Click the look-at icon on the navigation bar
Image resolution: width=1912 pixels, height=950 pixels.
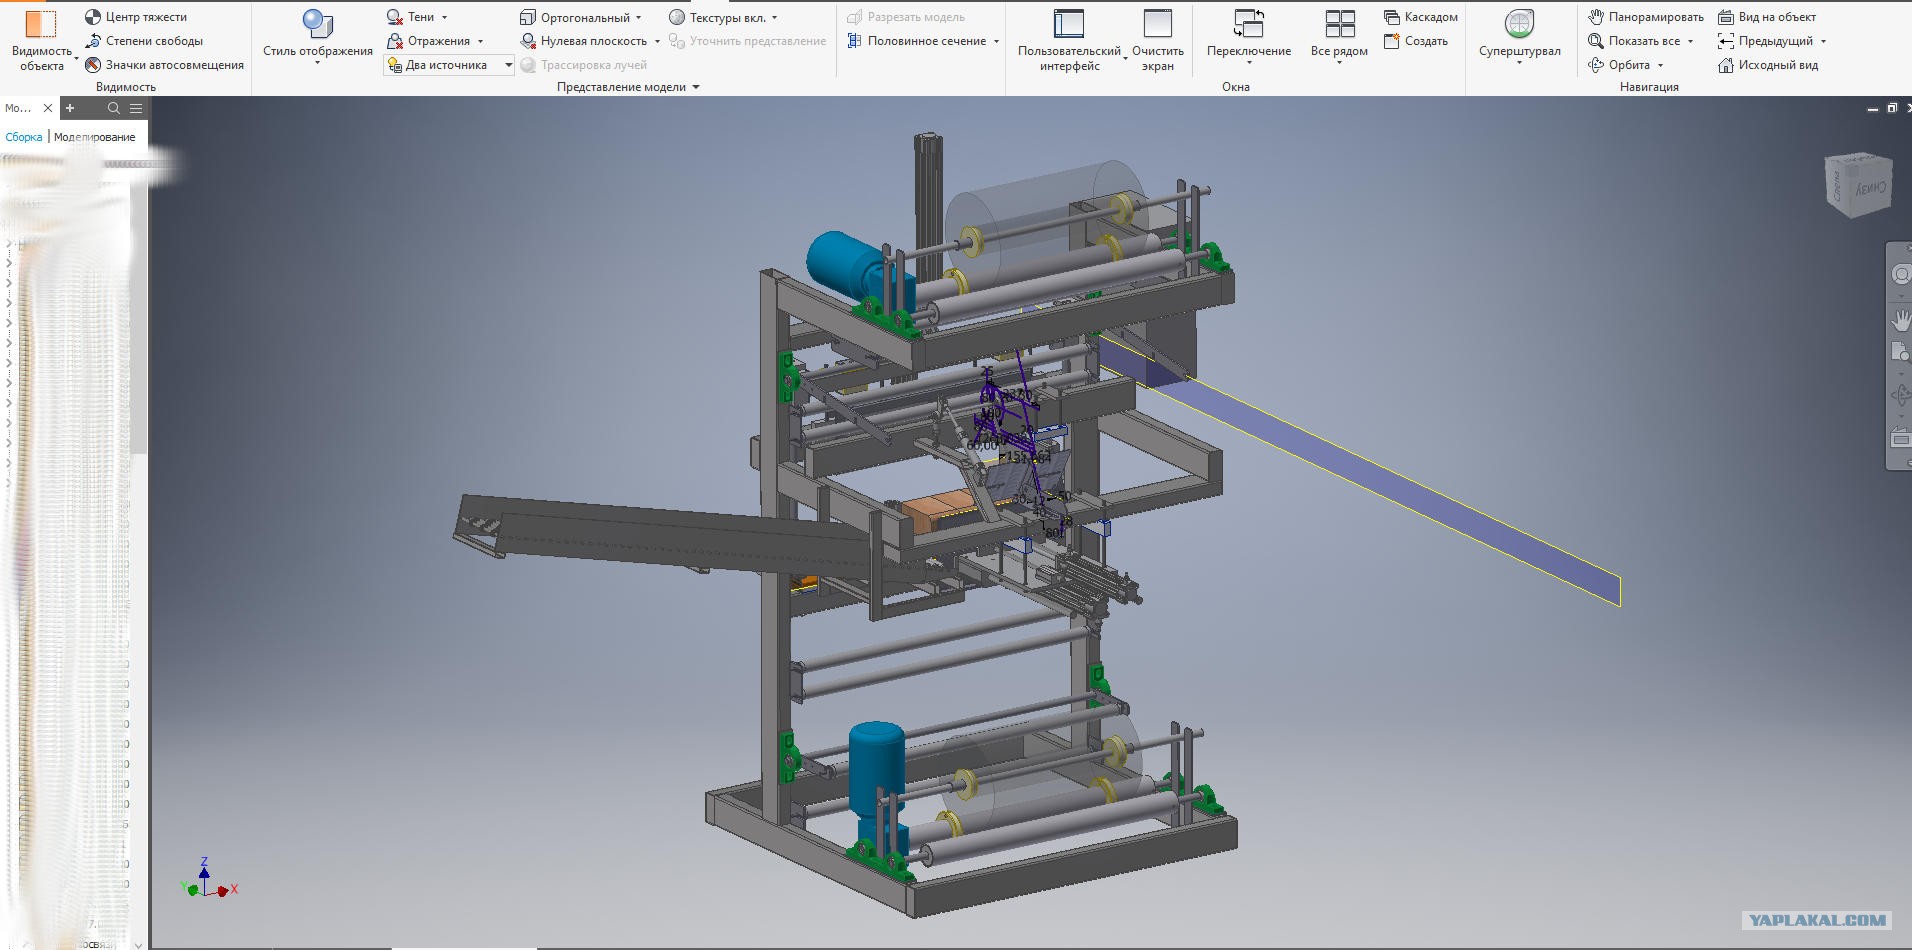coord(1901,438)
